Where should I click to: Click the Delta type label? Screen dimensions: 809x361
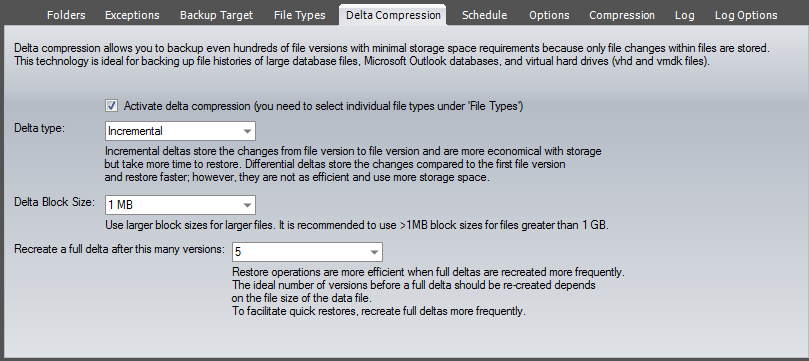(40, 128)
